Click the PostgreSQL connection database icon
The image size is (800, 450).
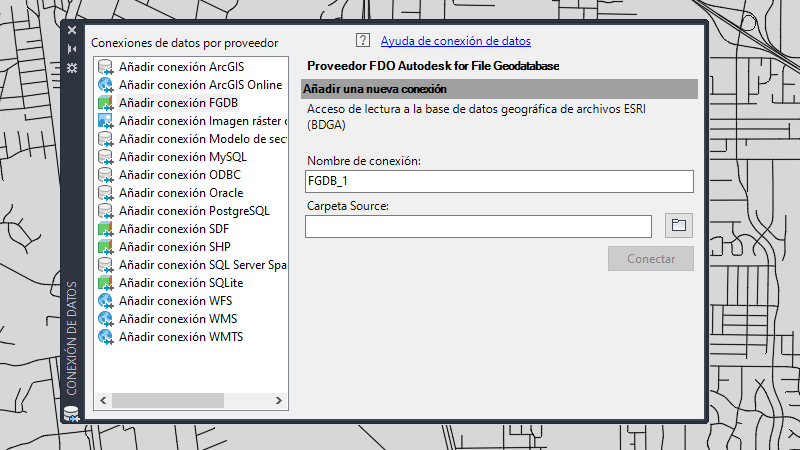(x=106, y=211)
